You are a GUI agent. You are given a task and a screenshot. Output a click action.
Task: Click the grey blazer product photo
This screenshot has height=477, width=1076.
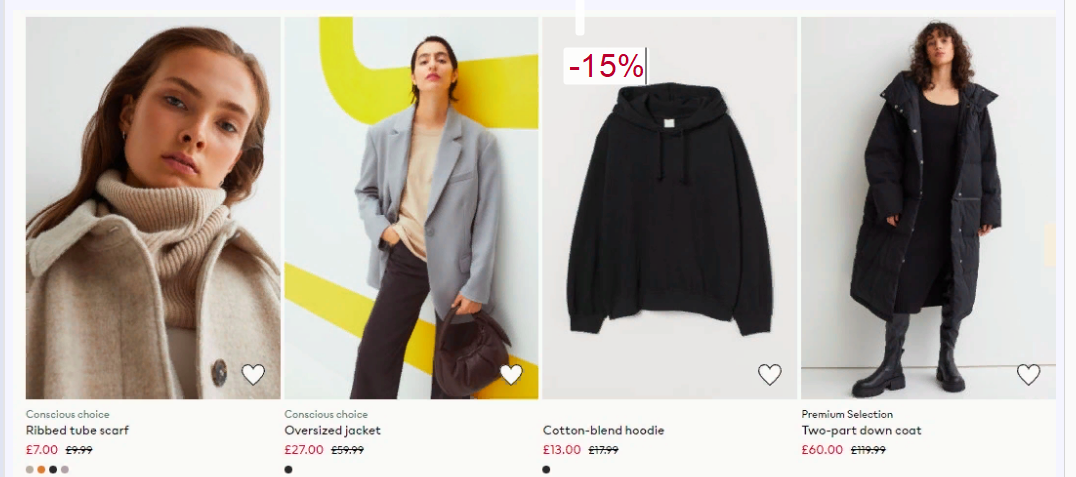click(x=412, y=208)
